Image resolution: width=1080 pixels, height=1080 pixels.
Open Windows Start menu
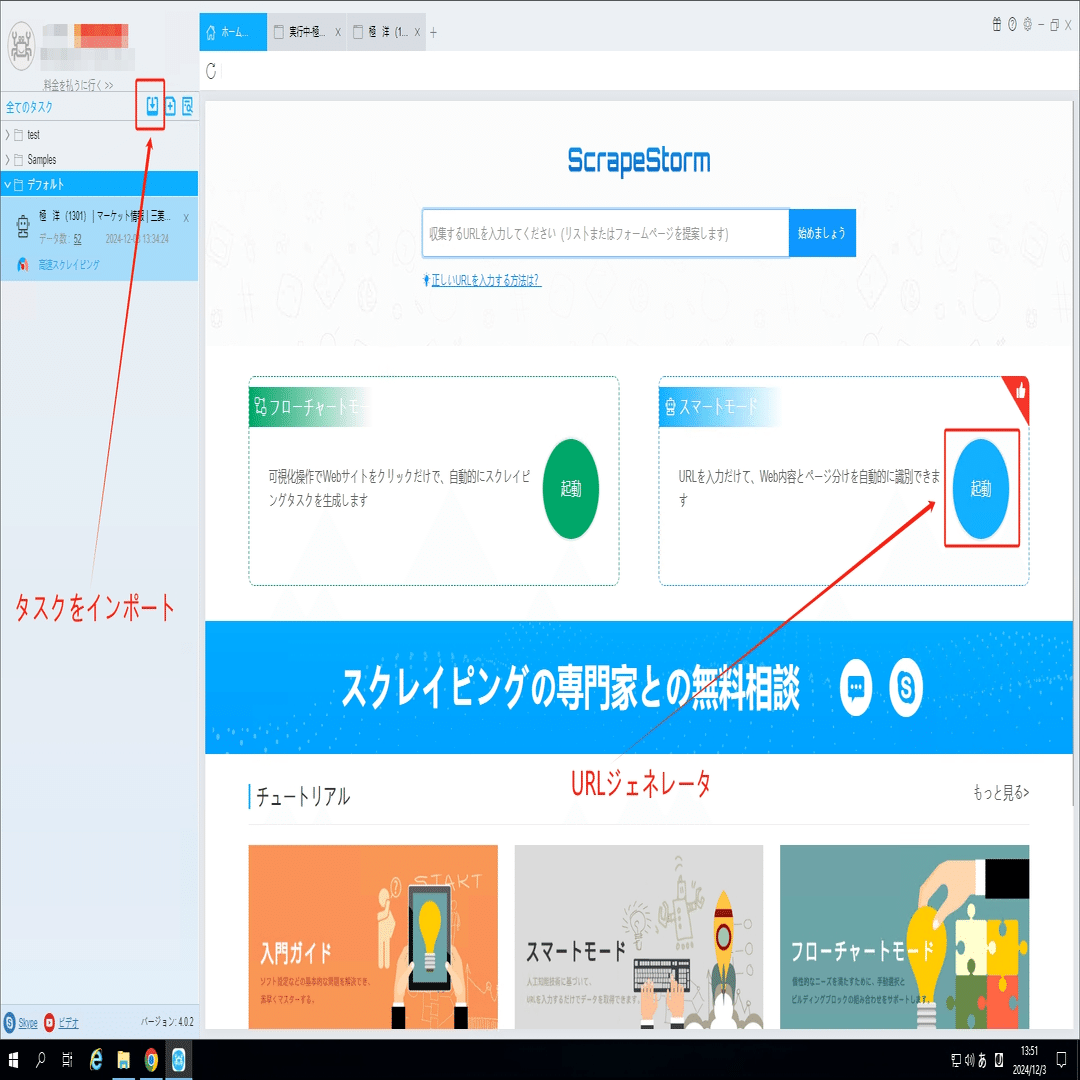pos(13,1059)
